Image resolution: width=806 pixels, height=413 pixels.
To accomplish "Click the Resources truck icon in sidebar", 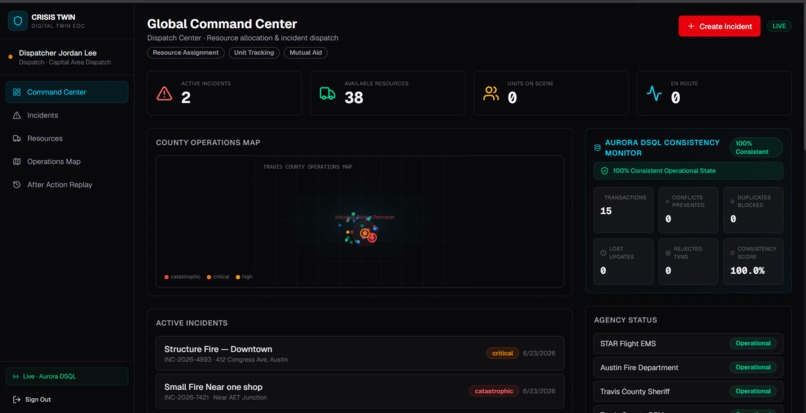I will 16,138.
